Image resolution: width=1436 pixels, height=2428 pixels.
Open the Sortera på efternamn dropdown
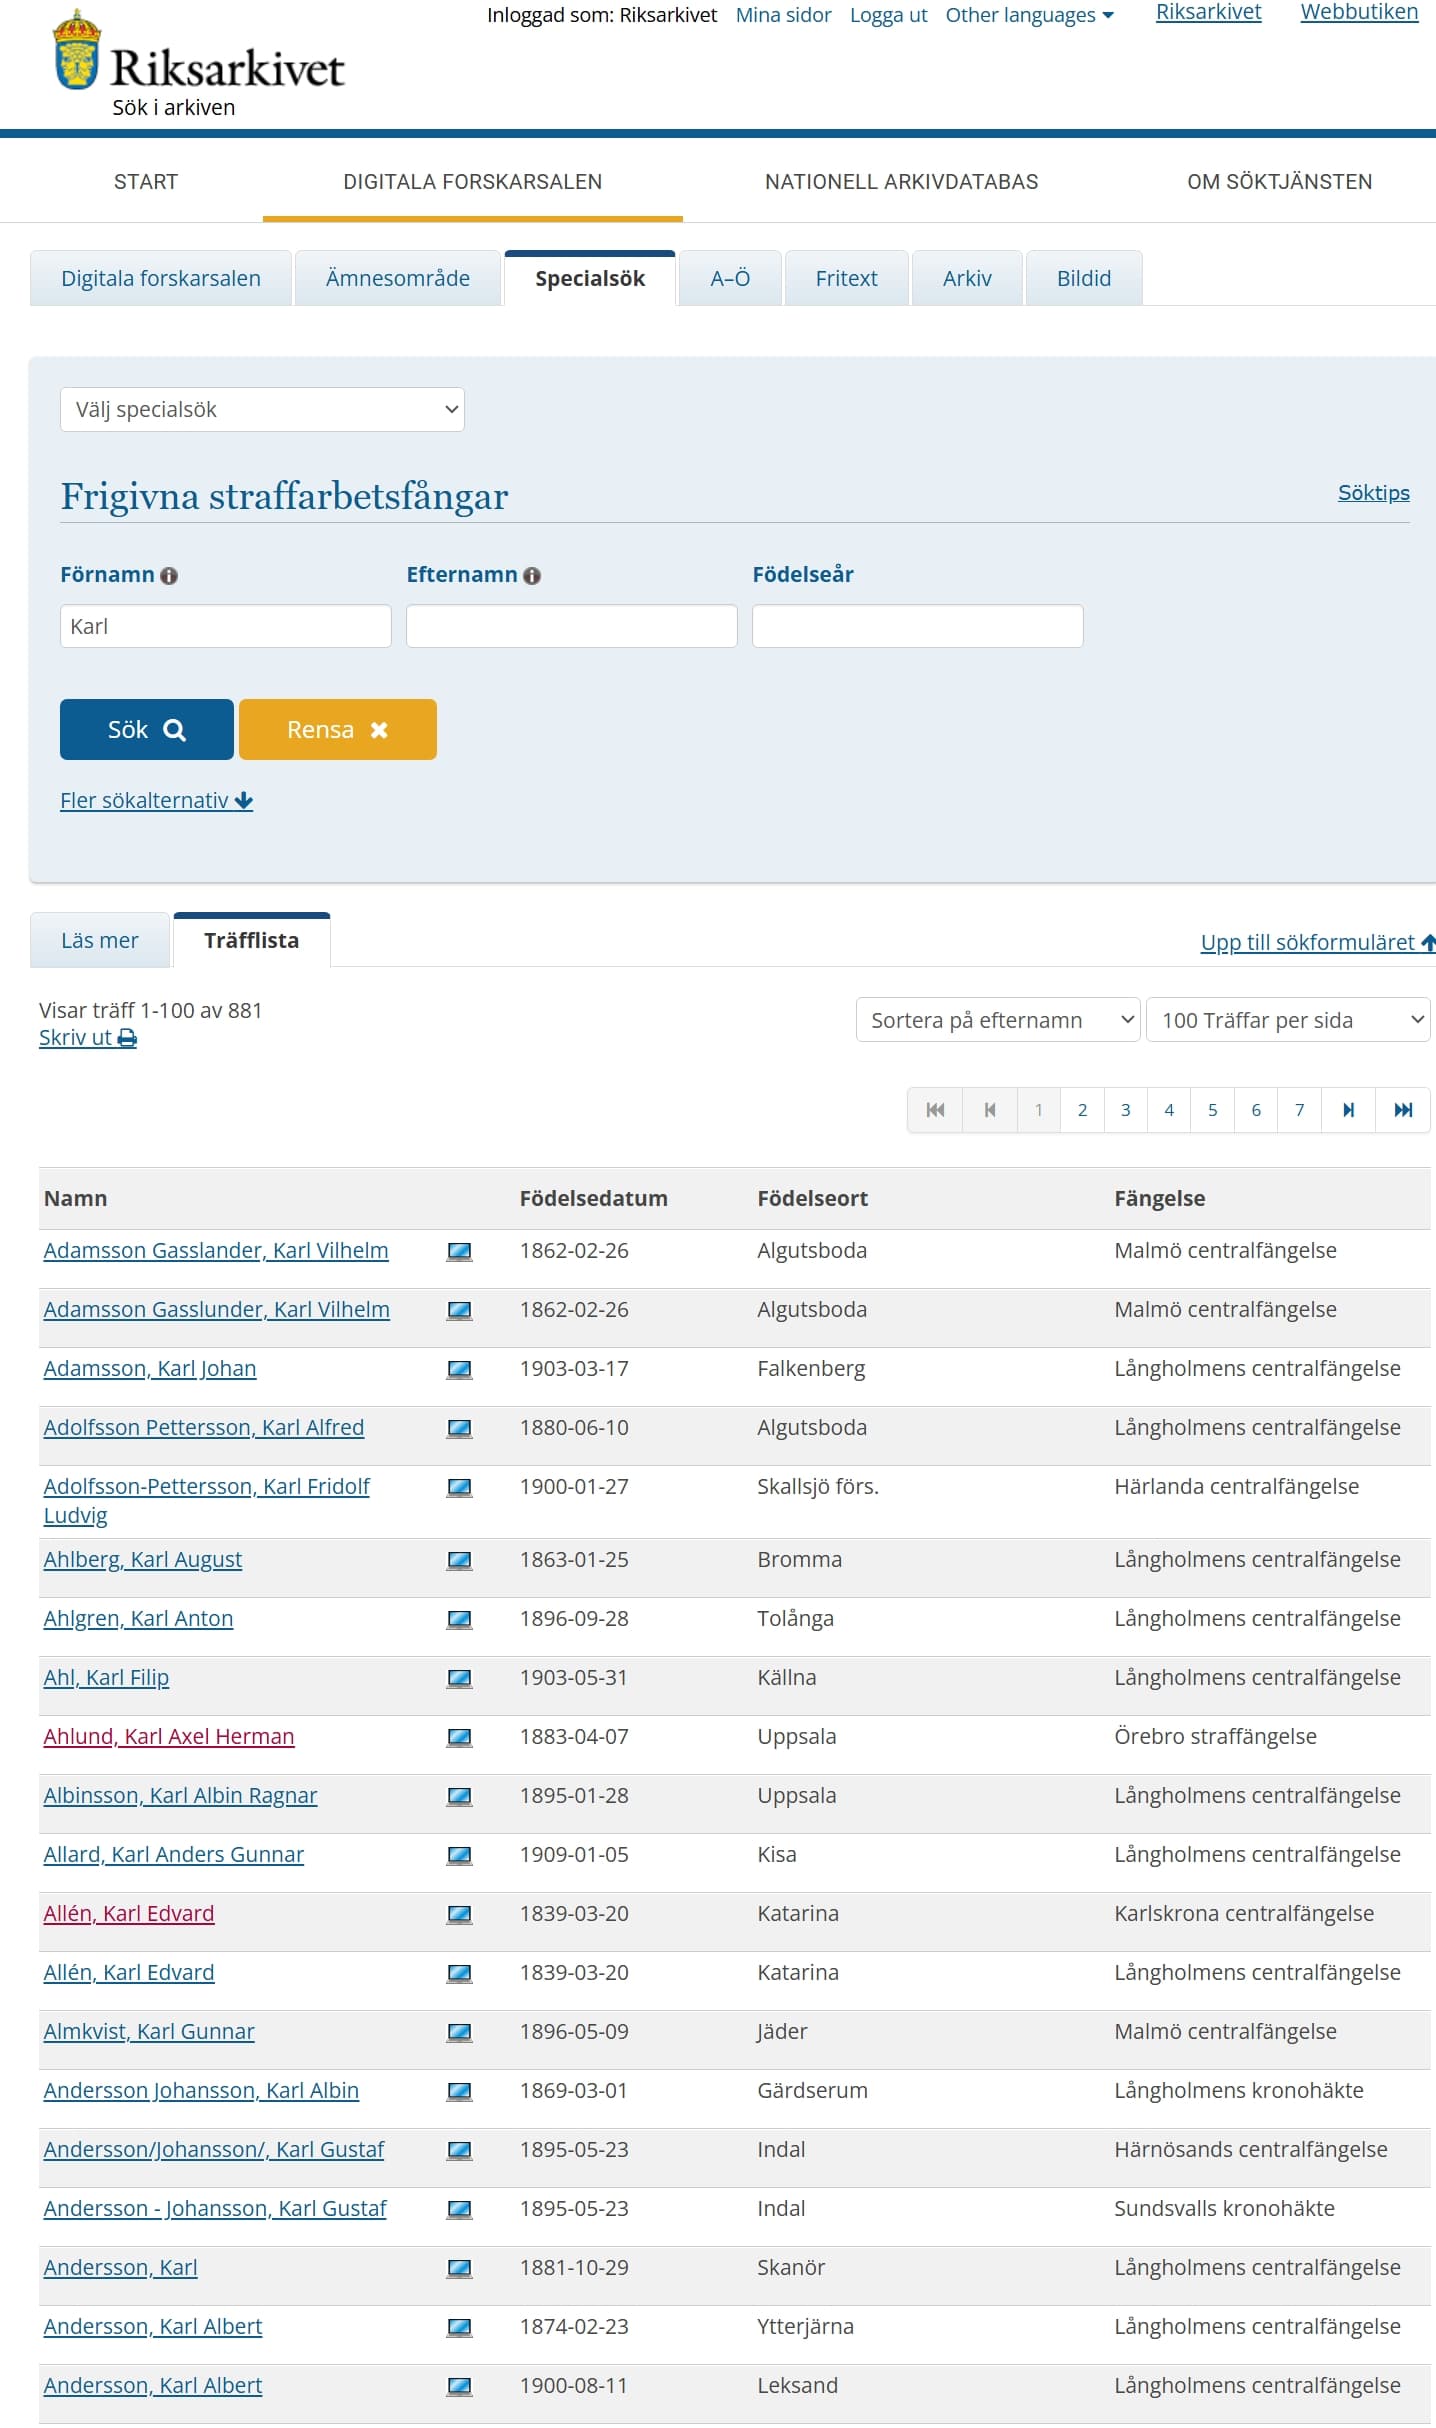[997, 1020]
